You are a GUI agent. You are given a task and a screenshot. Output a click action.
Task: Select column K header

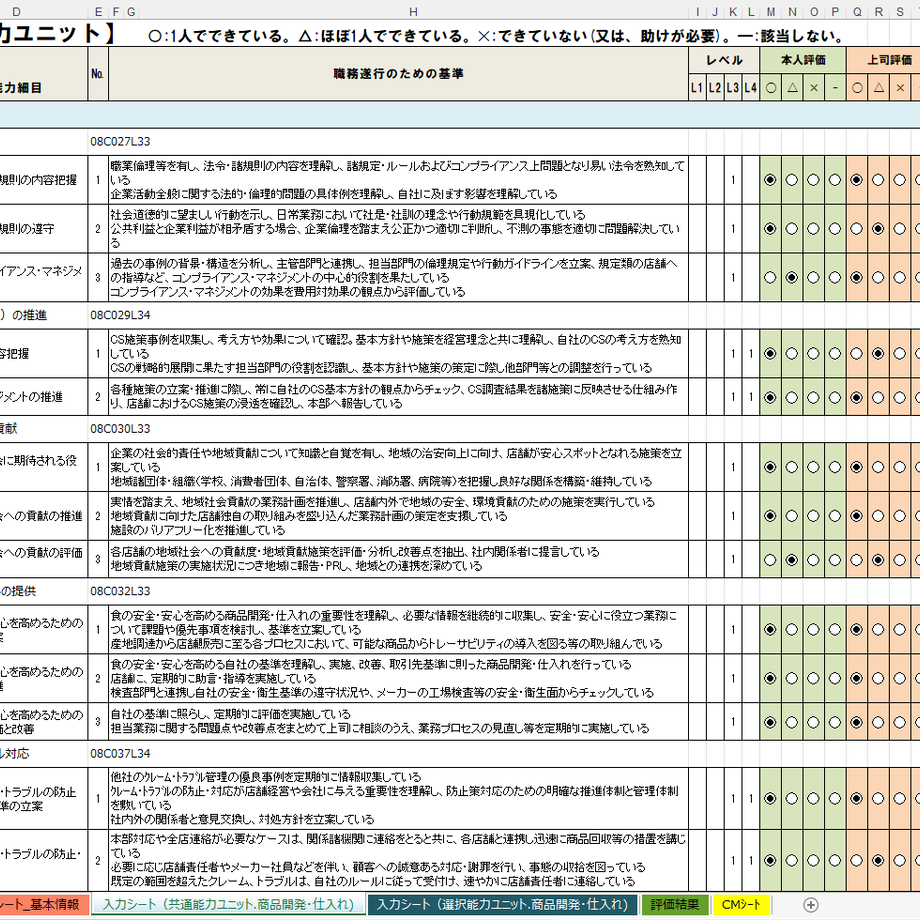click(733, 12)
